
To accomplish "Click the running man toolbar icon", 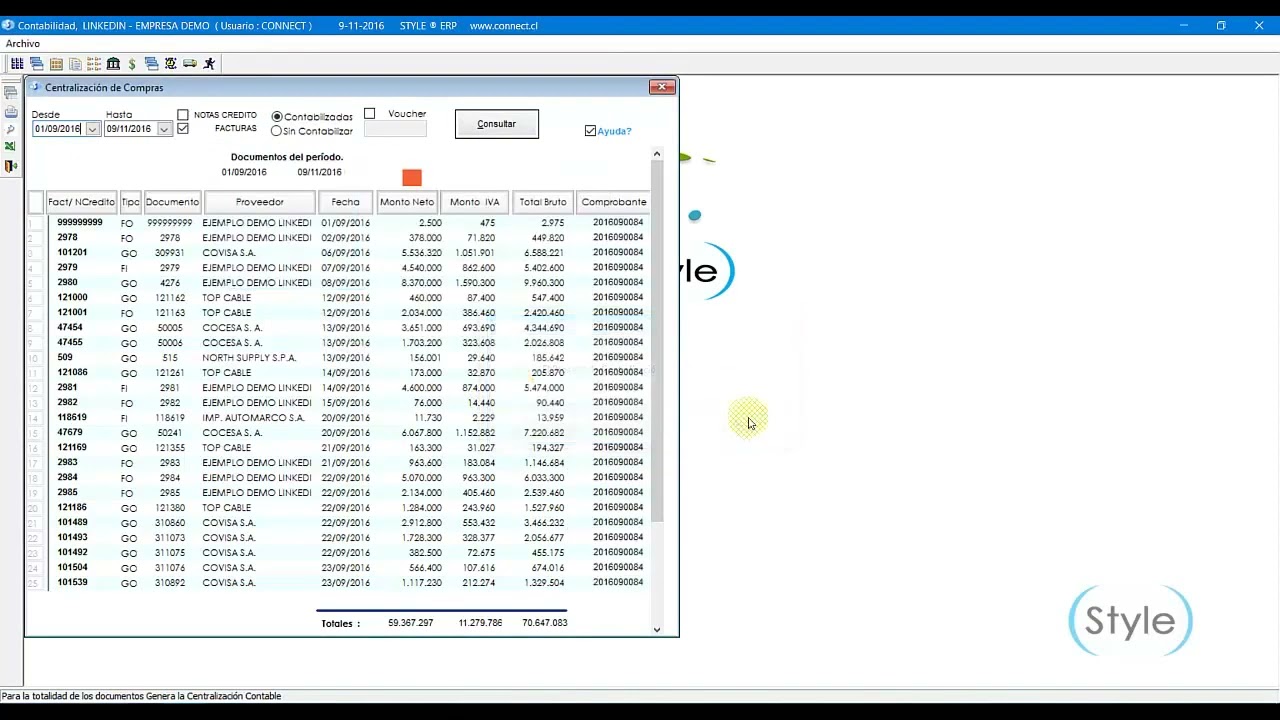I will [209, 64].
